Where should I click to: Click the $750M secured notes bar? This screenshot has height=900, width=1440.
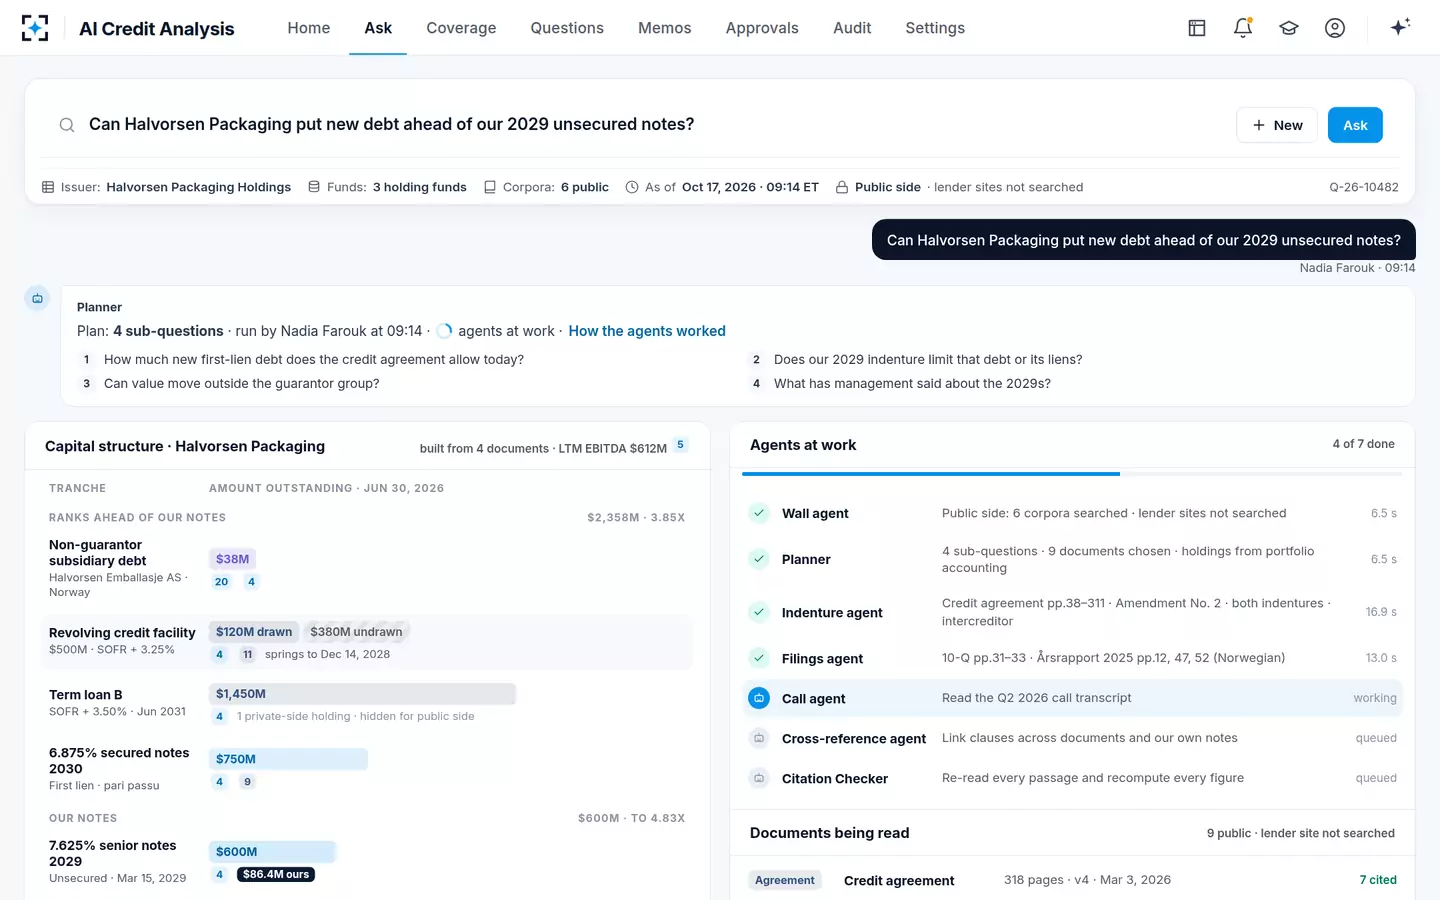tap(288, 759)
